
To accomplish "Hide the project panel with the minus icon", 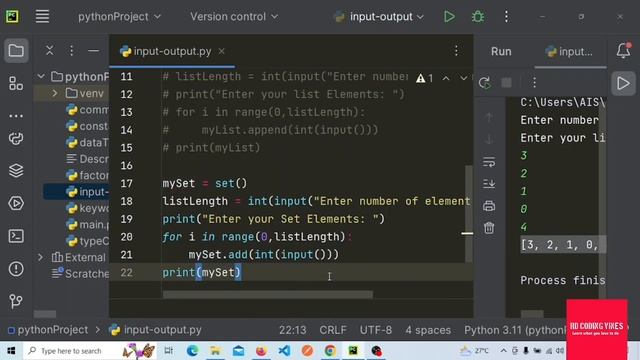I will point(93,51).
